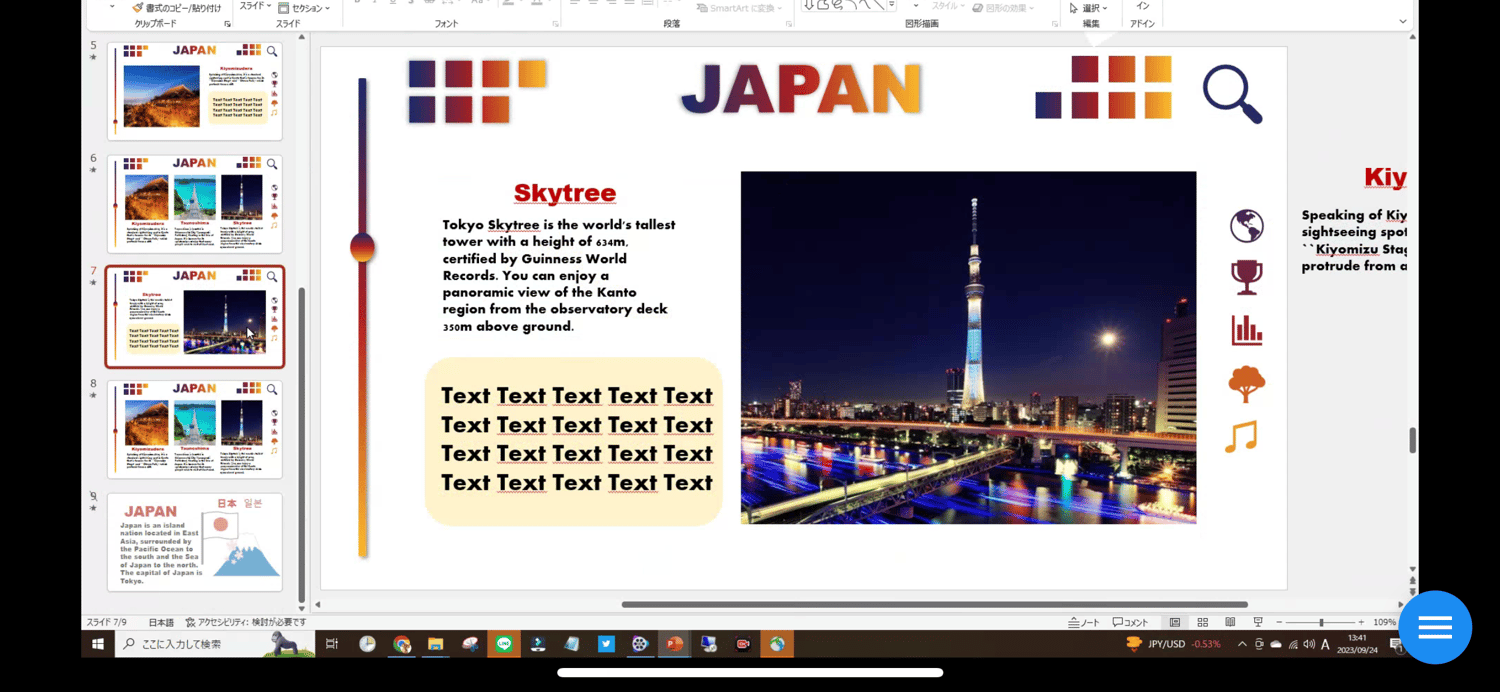Open the スライド dropdown in ribbon

click(x=254, y=7)
